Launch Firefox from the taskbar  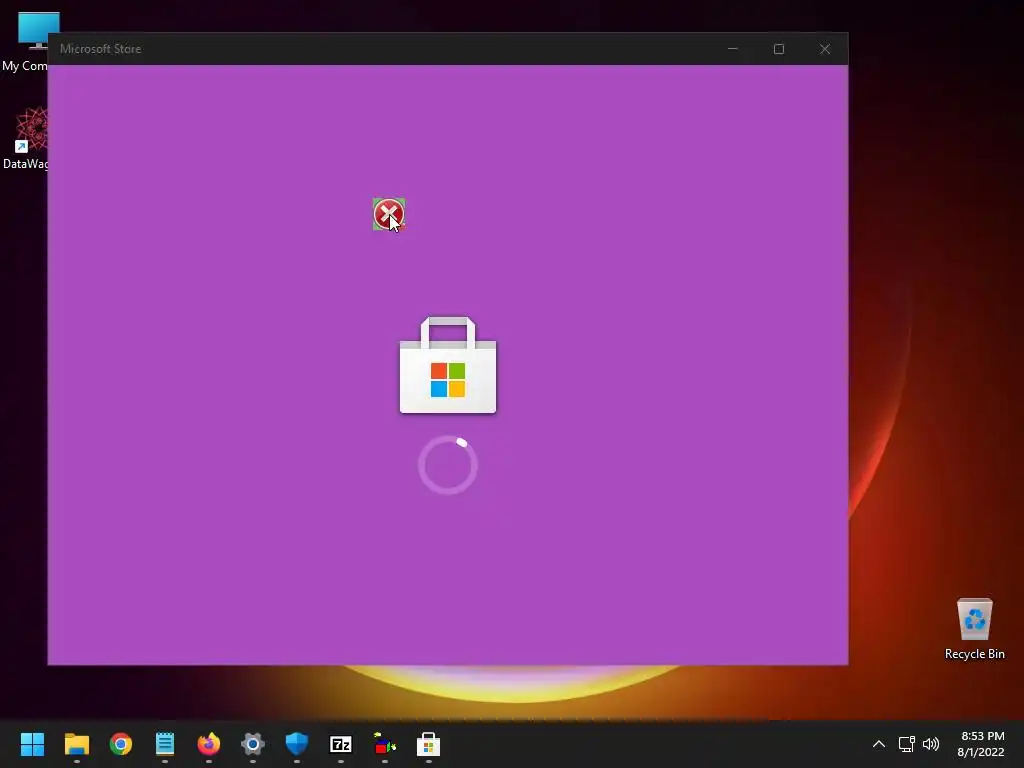[209, 744]
